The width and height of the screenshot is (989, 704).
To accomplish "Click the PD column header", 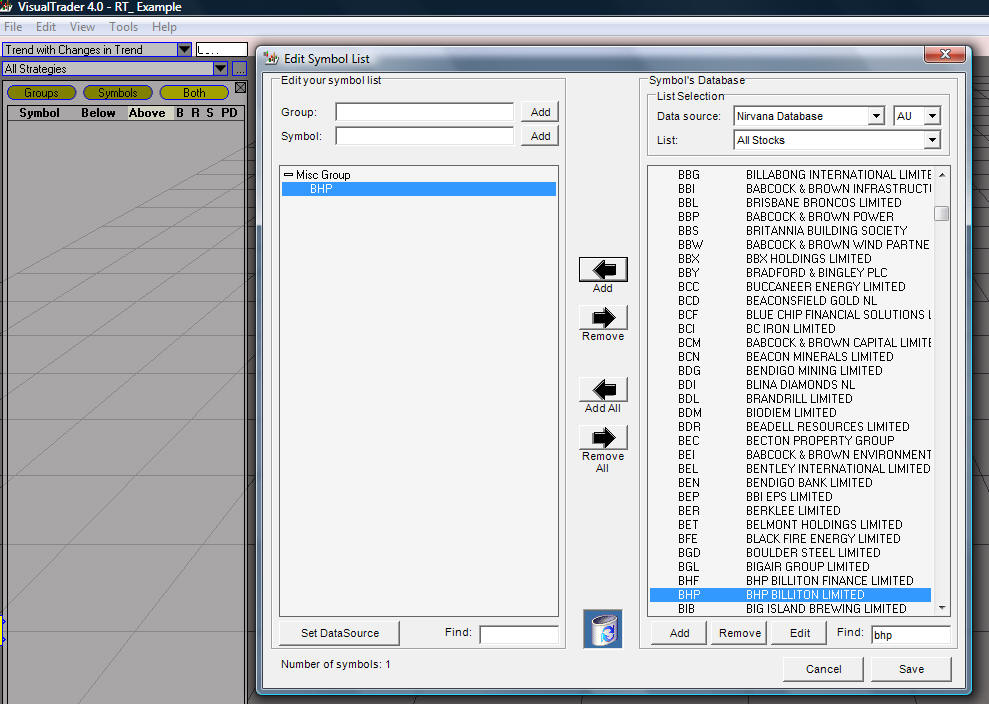I will [230, 113].
